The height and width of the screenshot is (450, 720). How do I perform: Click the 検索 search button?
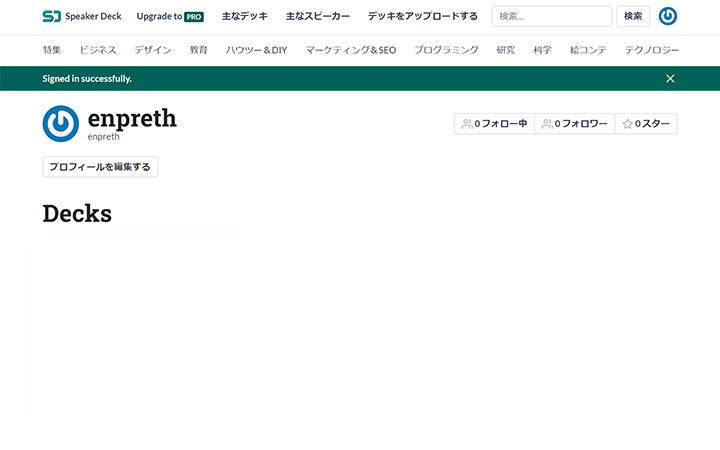tap(633, 16)
